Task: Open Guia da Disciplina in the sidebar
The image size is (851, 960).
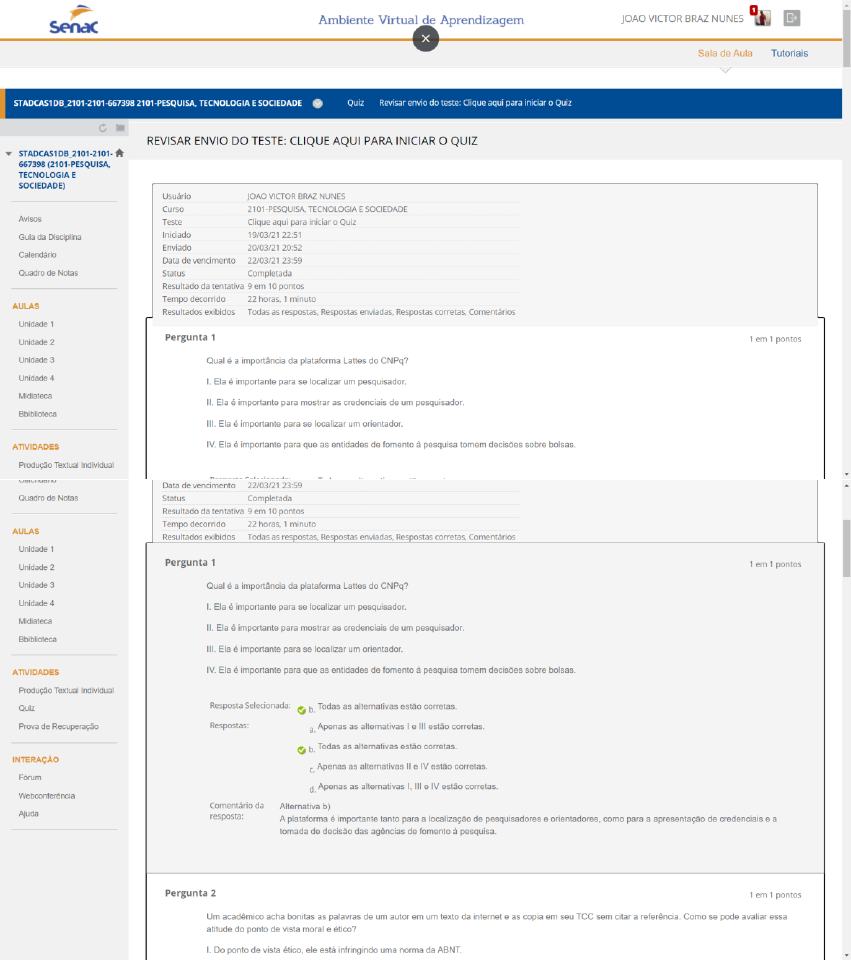Action: 49,237
